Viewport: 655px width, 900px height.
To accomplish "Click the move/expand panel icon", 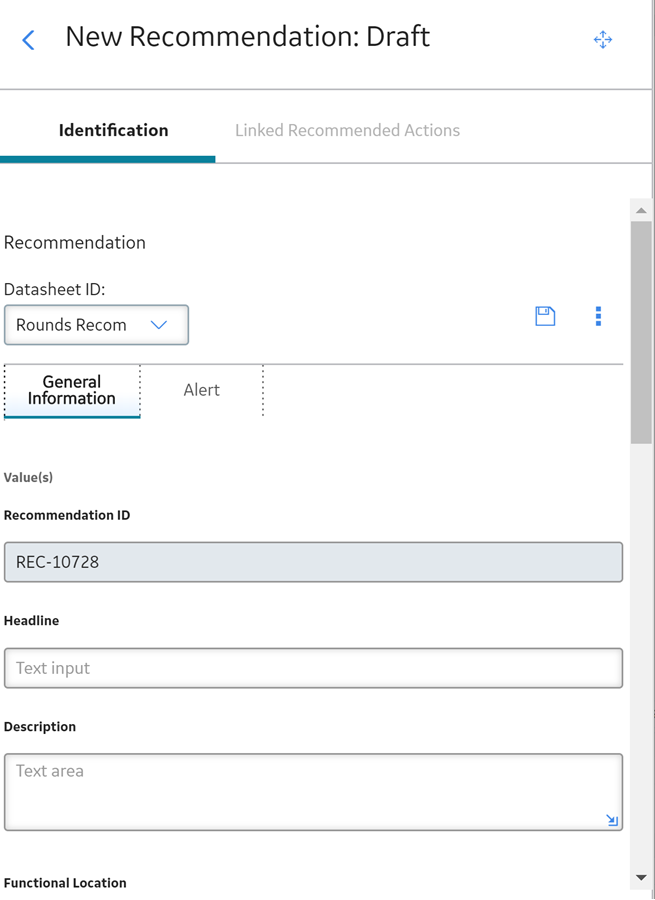I will 603,40.
